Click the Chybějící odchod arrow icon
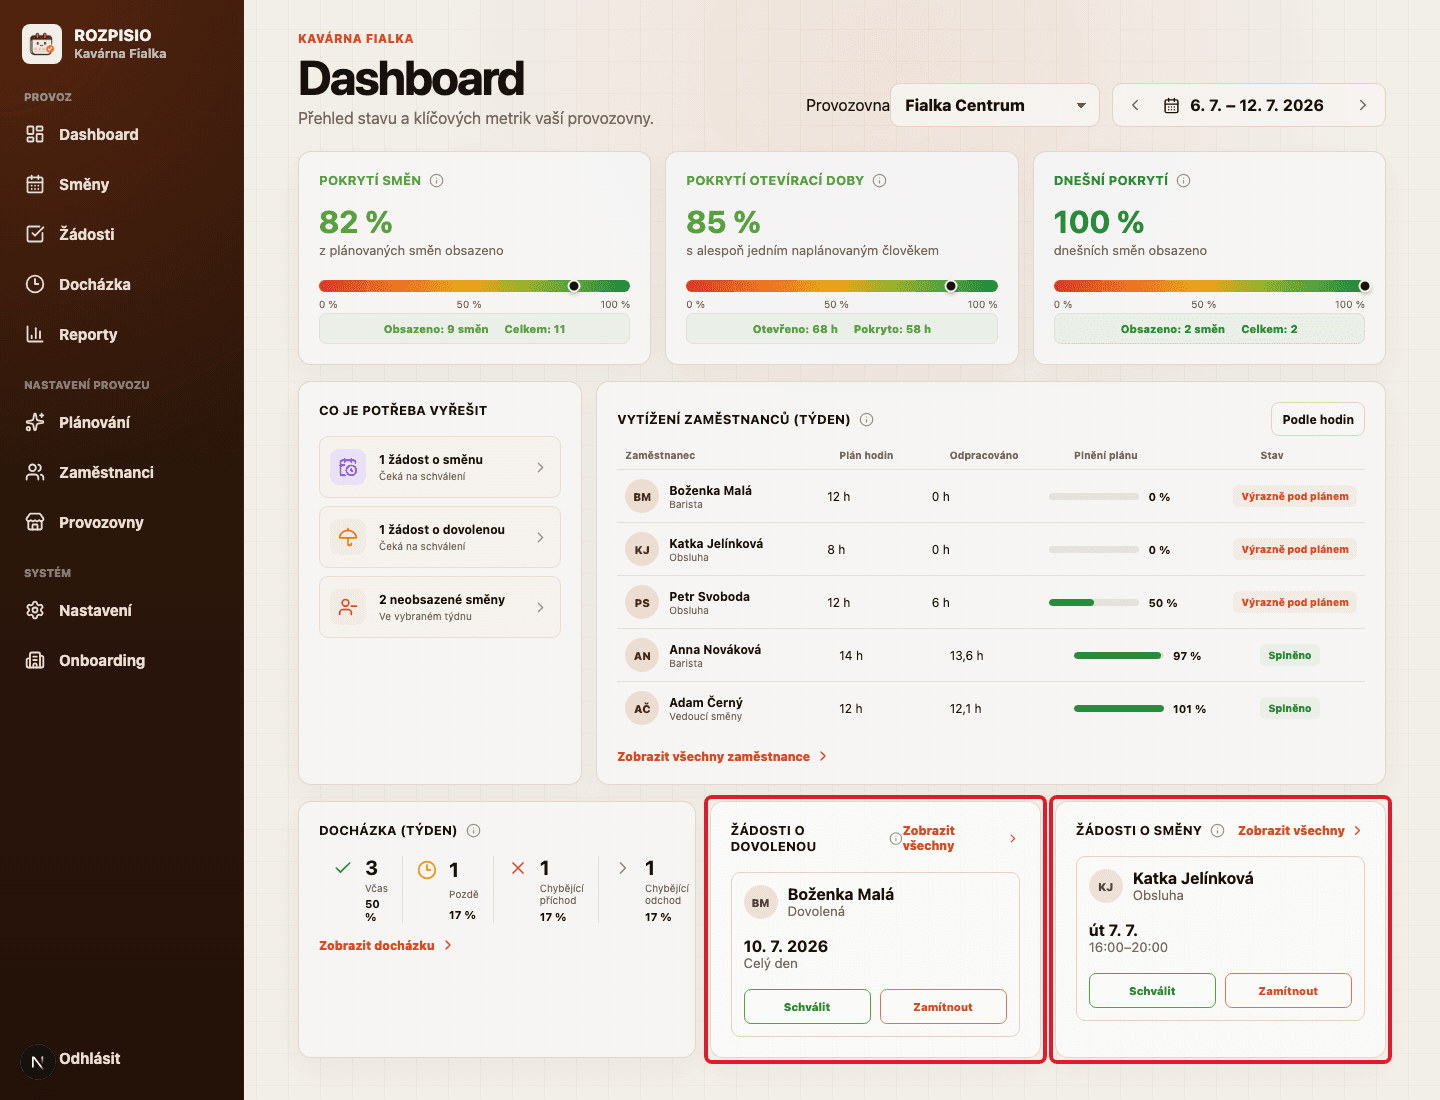This screenshot has height=1100, width=1440. coord(623,868)
